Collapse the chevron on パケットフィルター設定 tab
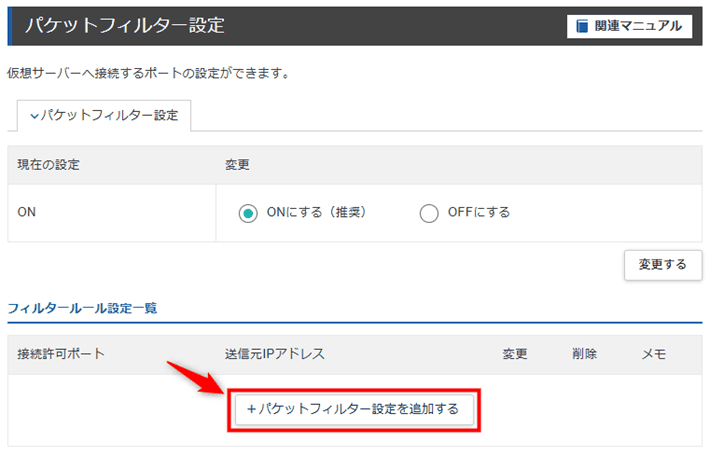 (34, 116)
